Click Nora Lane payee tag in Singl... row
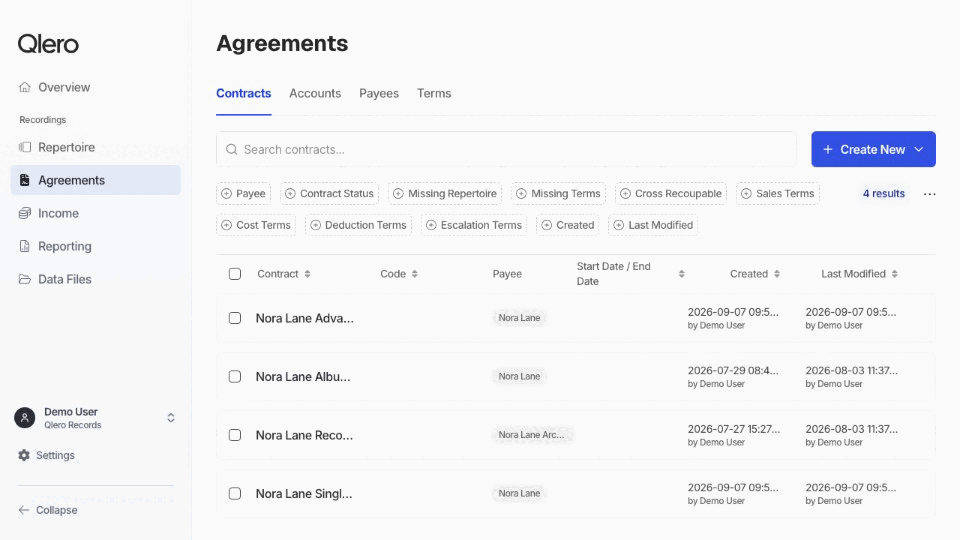960x540 pixels. click(519, 493)
